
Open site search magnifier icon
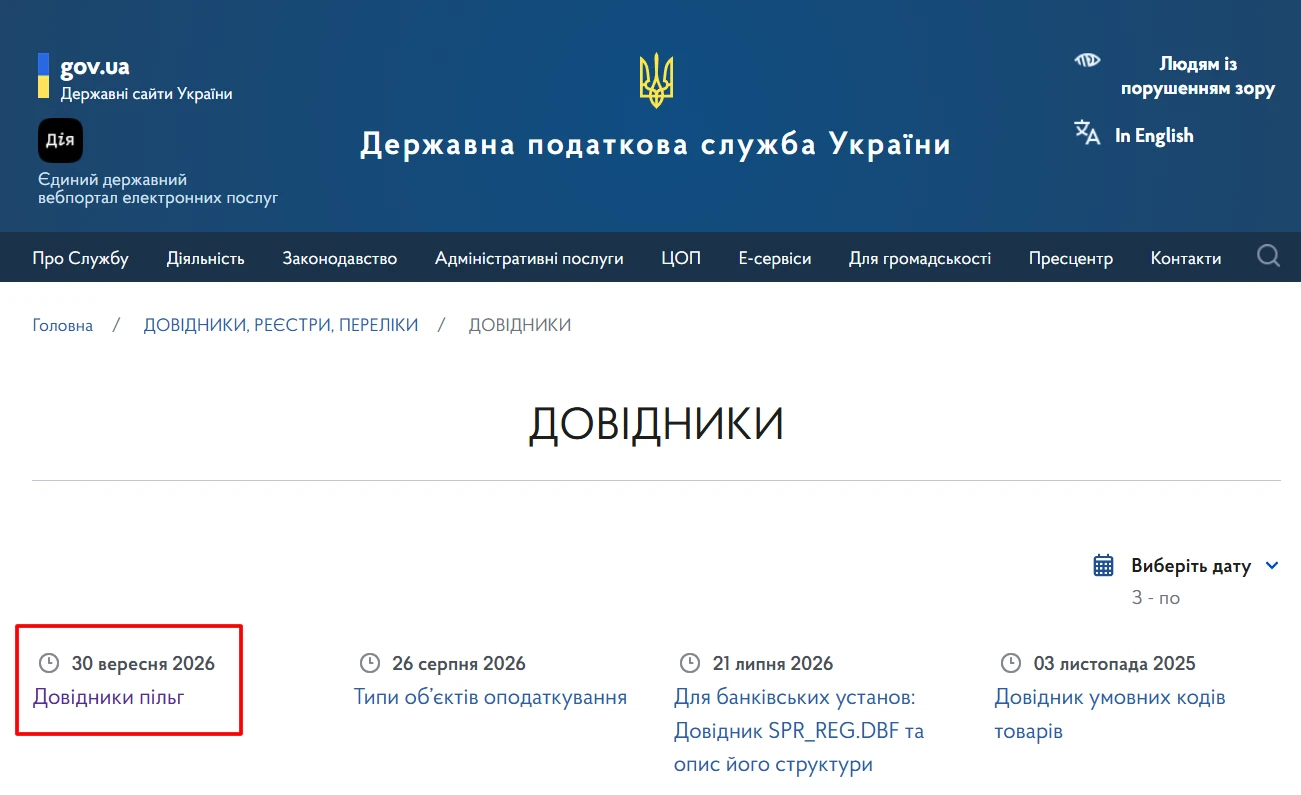coord(1269,257)
